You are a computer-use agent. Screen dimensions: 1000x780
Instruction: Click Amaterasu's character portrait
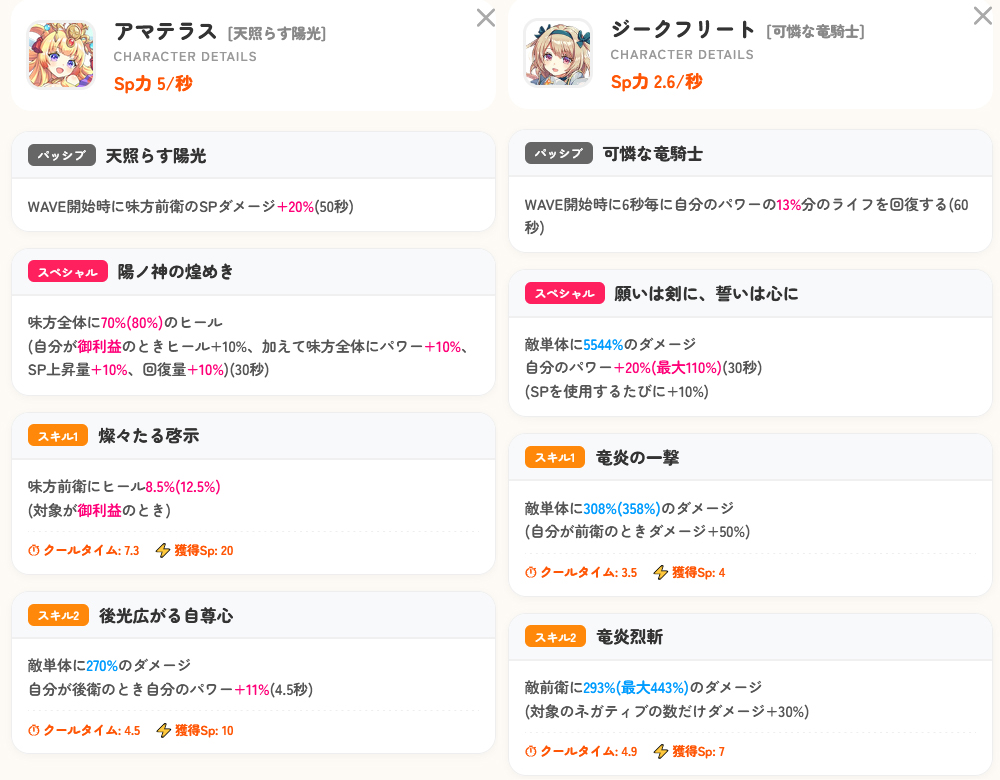(x=60, y=54)
